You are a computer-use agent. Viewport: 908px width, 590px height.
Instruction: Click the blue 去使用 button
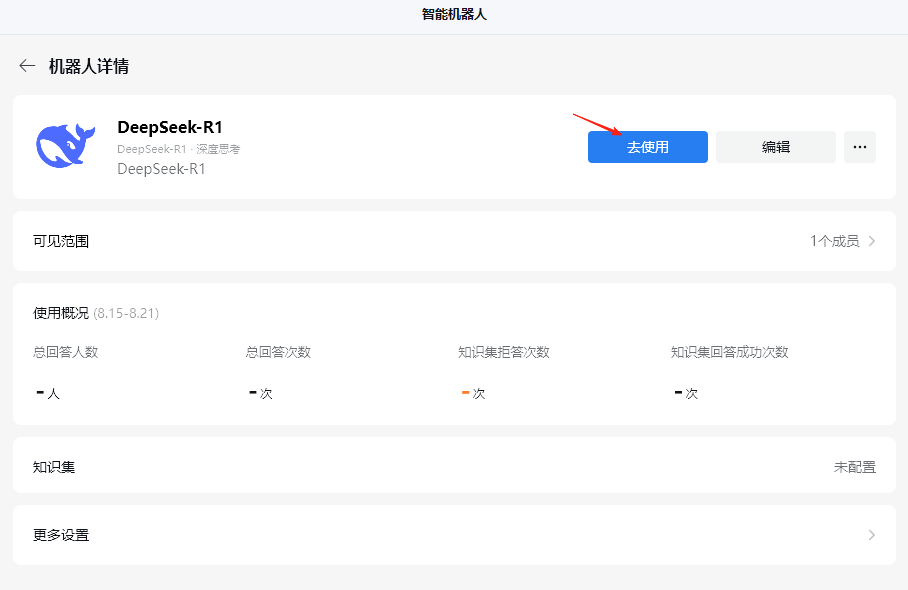(647, 147)
